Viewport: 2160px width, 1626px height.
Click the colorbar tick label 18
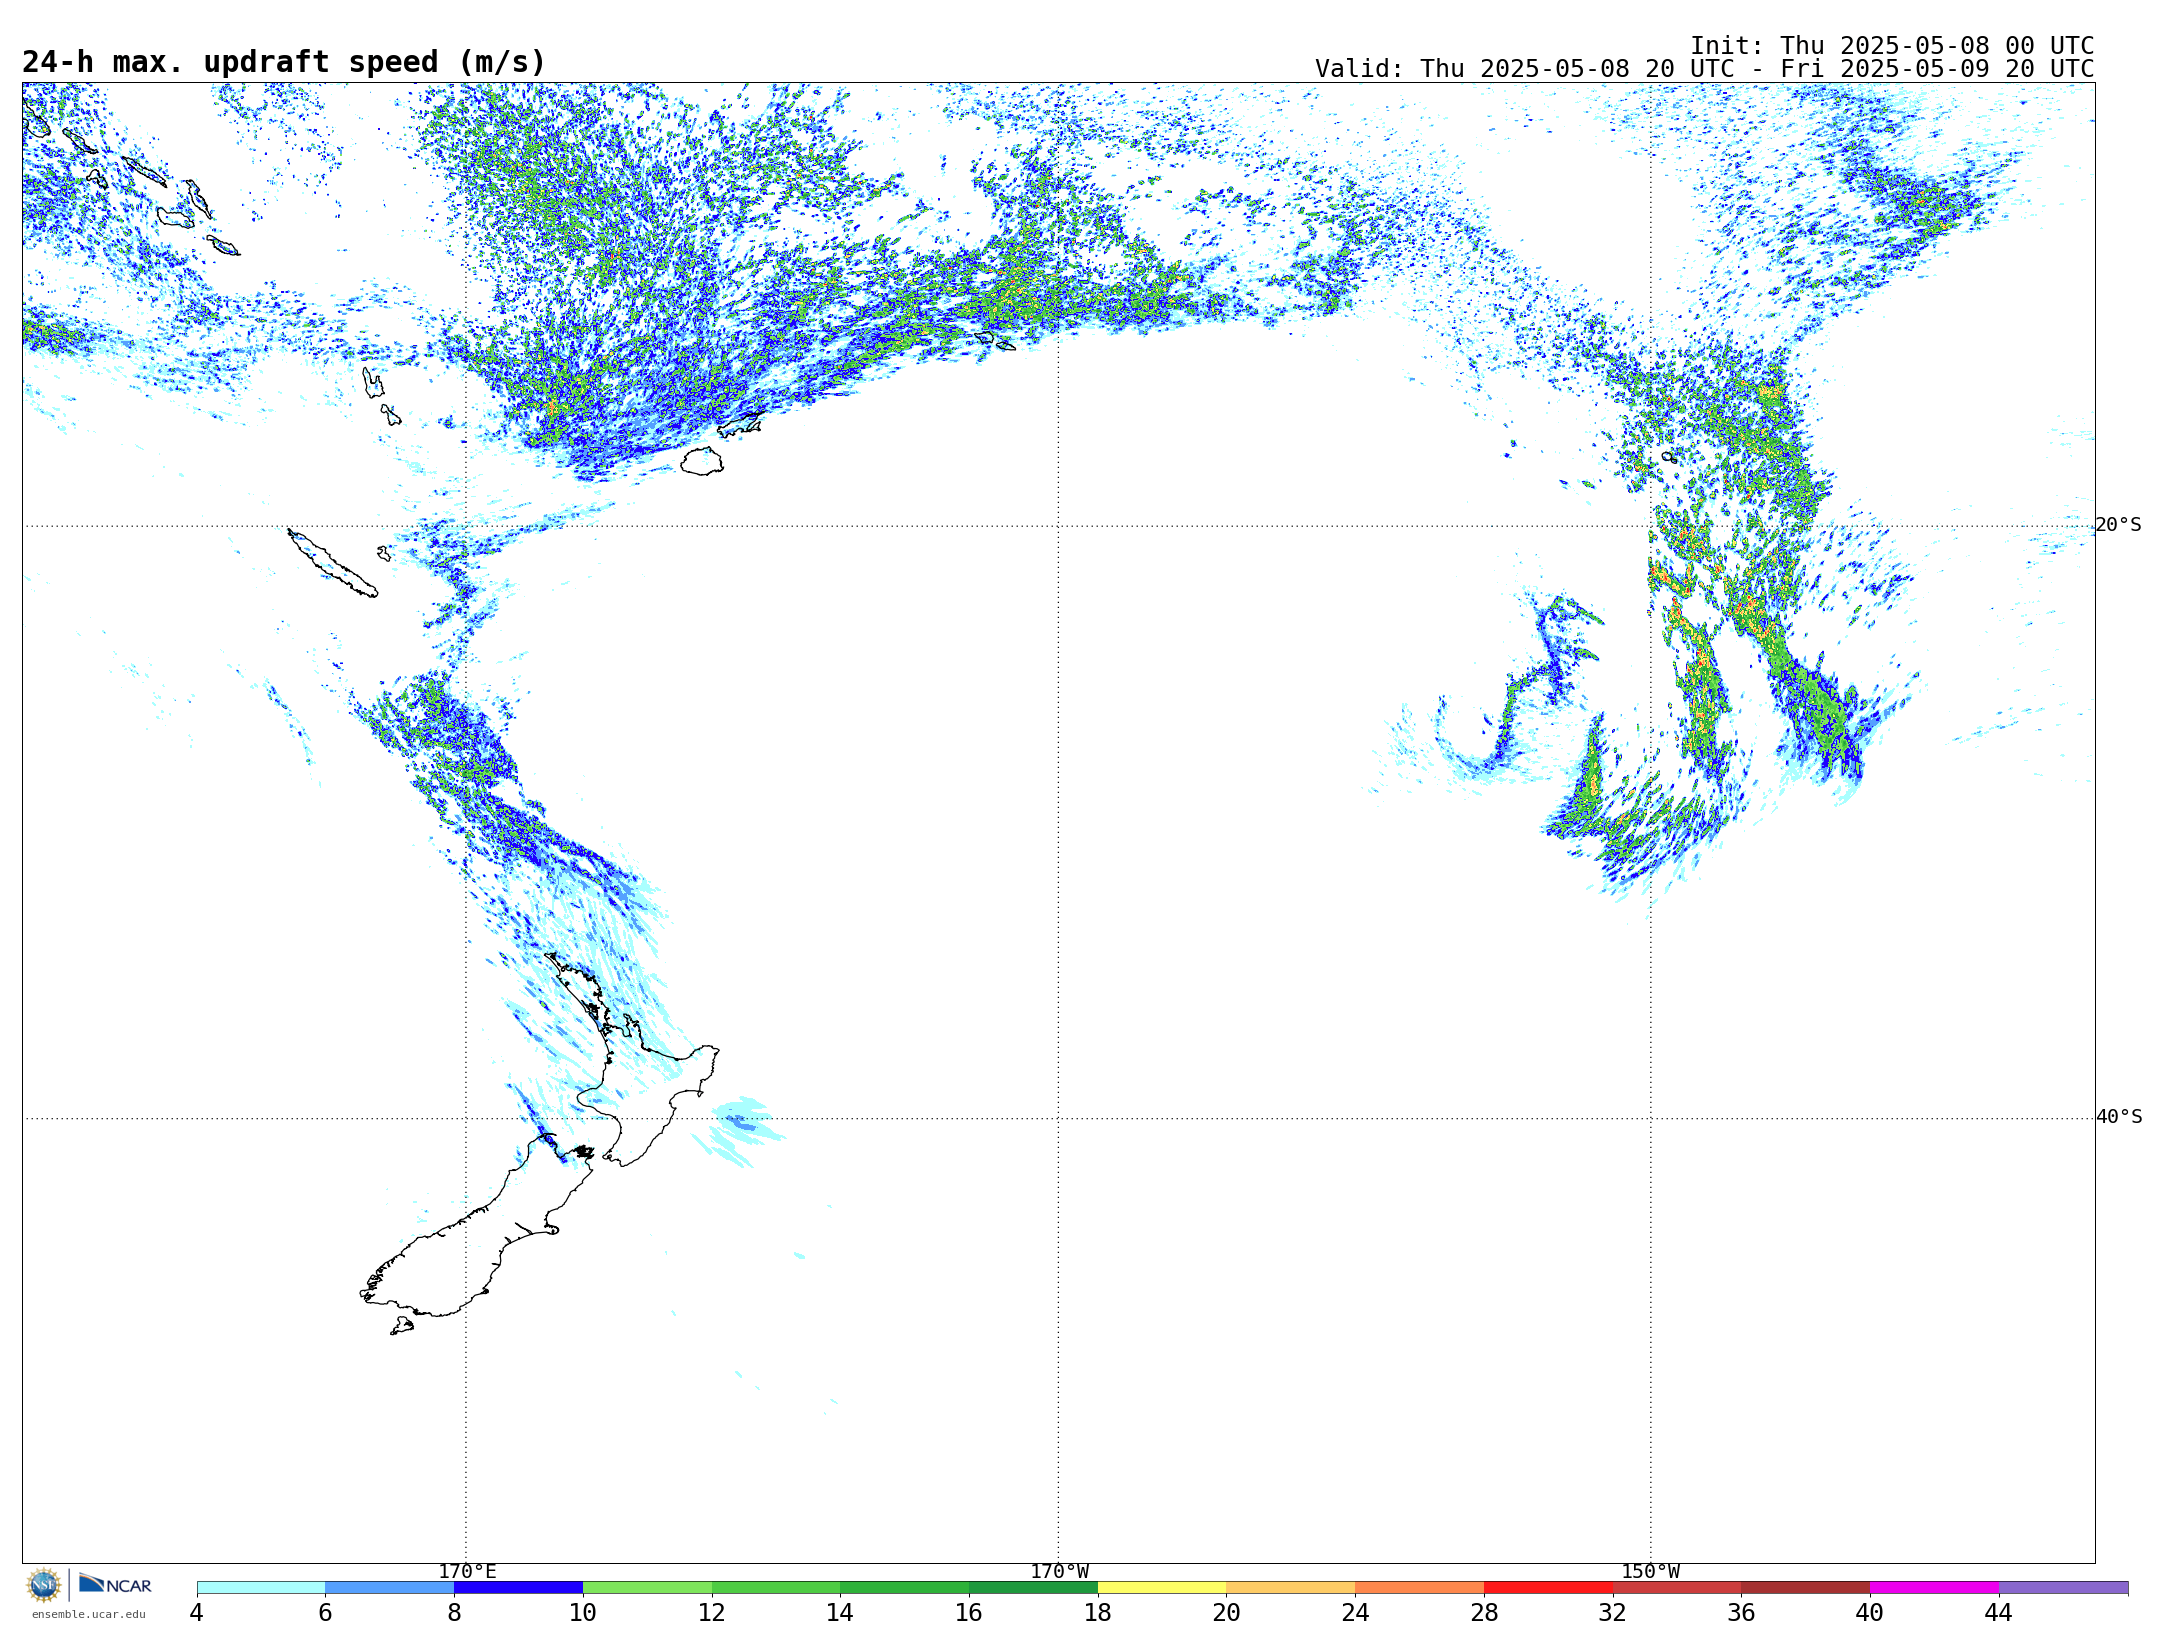click(1098, 1612)
